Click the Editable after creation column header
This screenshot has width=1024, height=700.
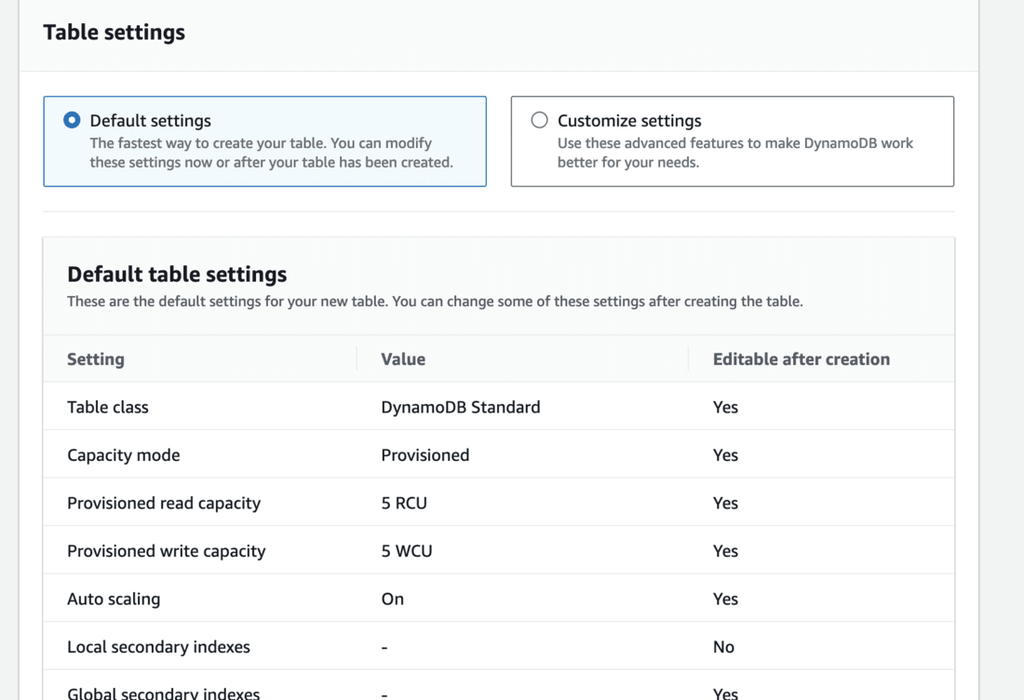click(801, 359)
